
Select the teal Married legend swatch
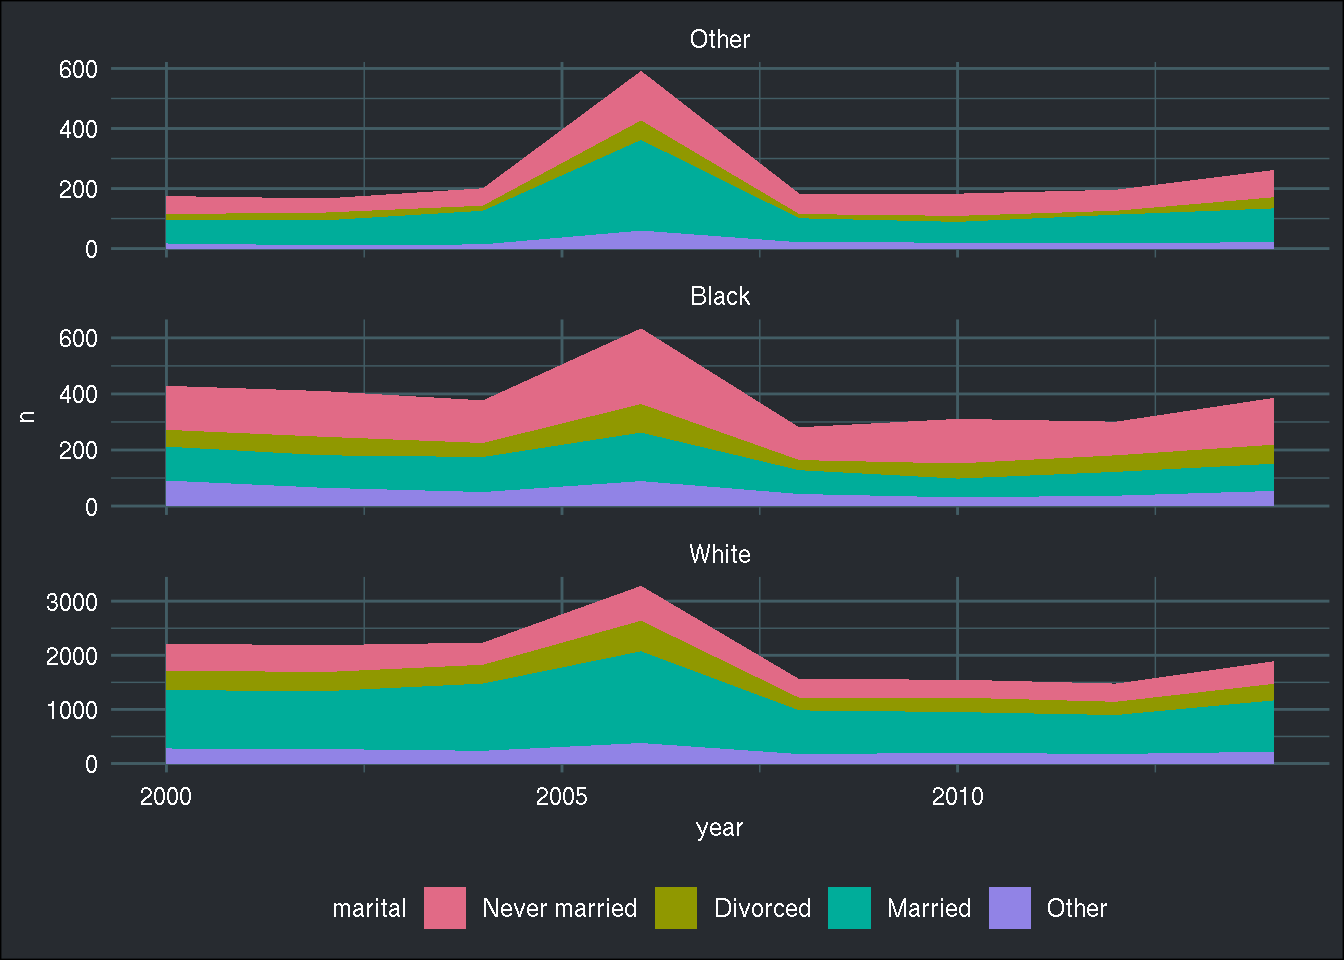pyautogui.click(x=850, y=908)
